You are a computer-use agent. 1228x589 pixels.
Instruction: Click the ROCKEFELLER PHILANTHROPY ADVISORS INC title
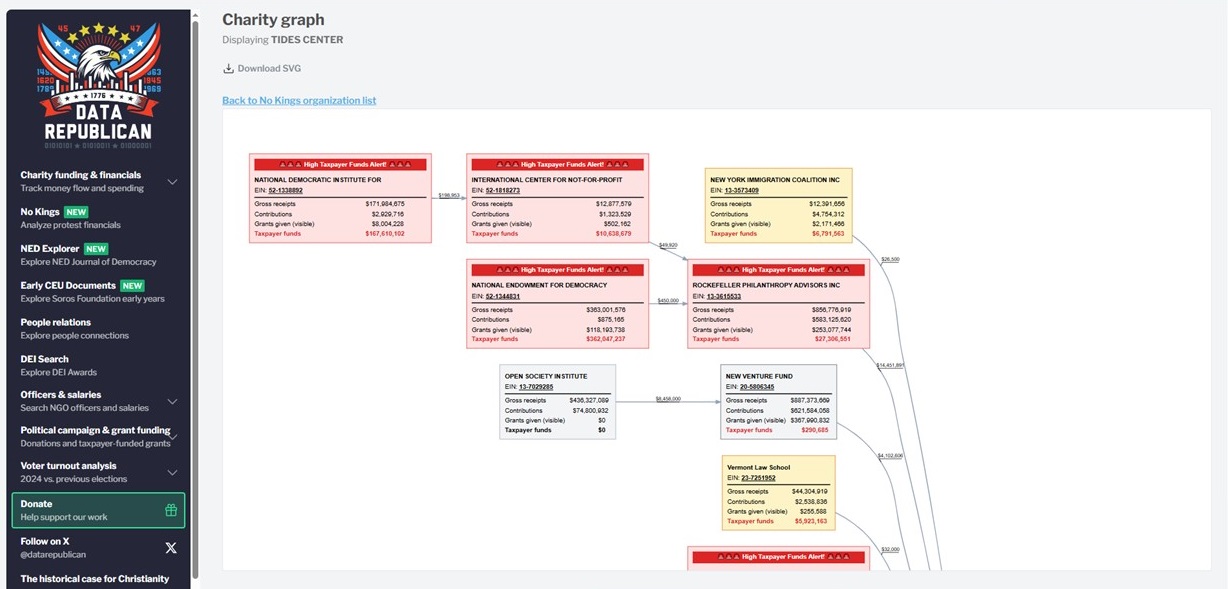(766, 285)
